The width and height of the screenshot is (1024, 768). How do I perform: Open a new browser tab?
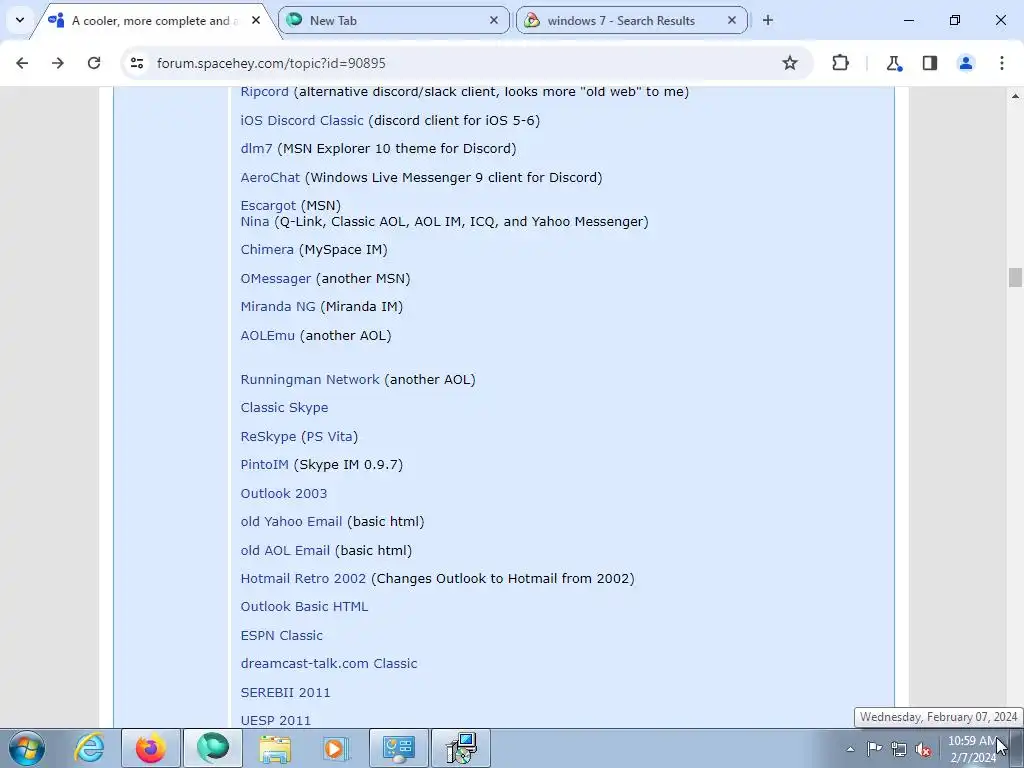point(768,20)
